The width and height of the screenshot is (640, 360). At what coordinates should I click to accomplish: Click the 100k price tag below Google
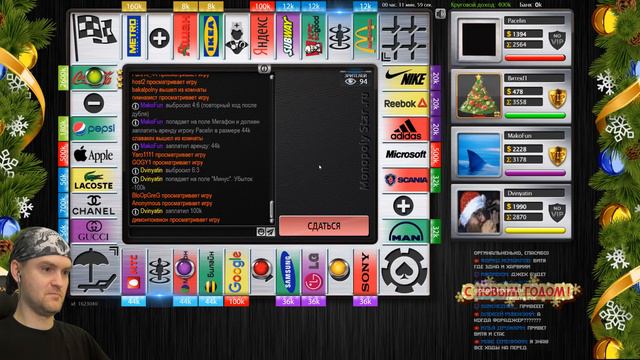(x=236, y=301)
